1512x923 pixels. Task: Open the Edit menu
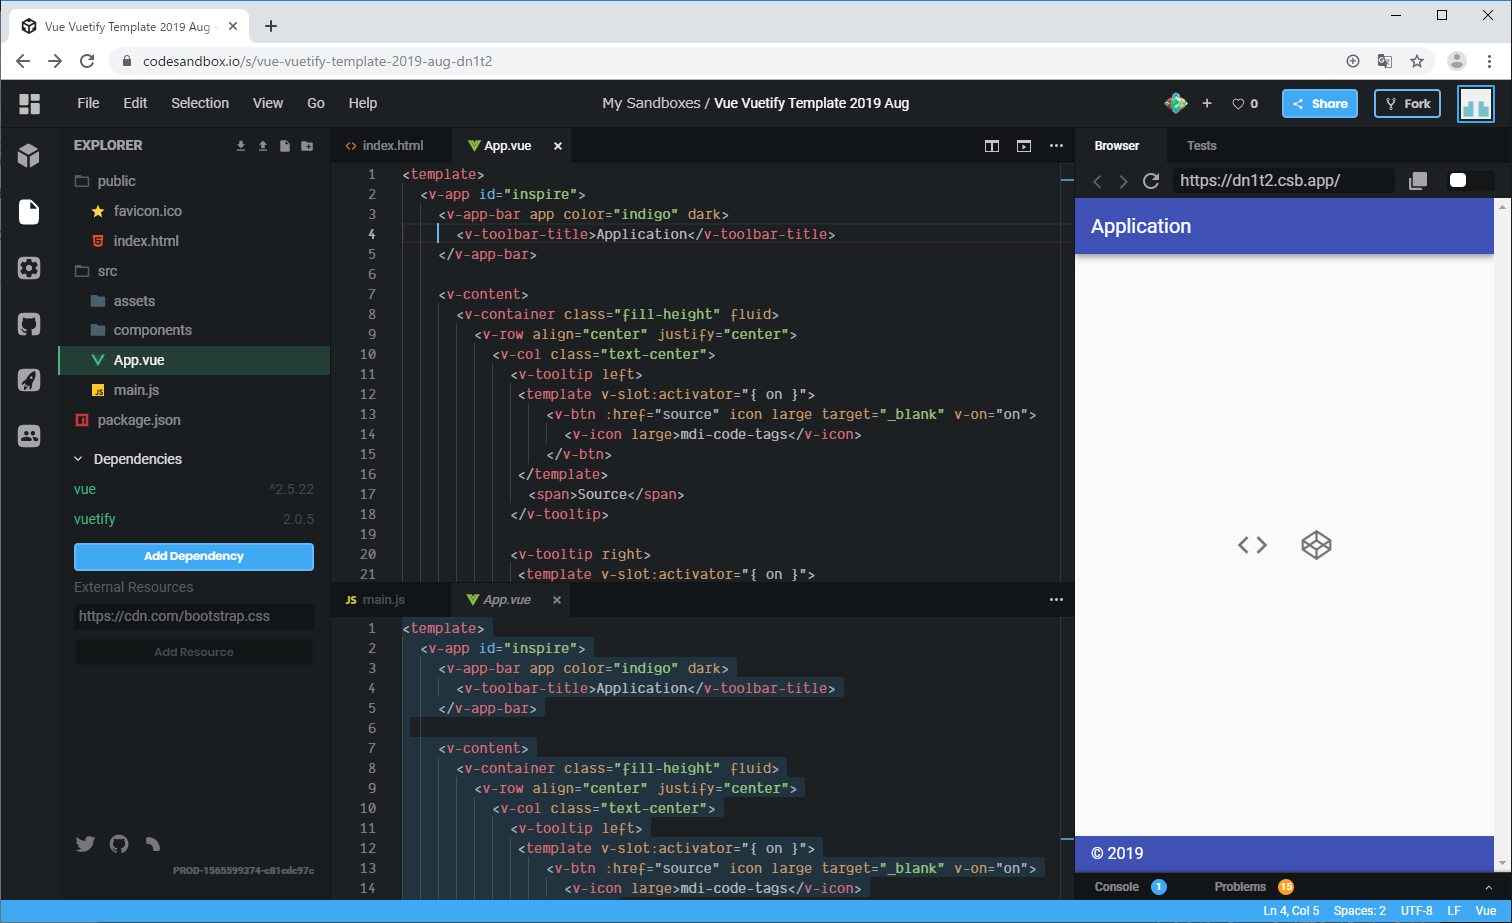(x=135, y=103)
